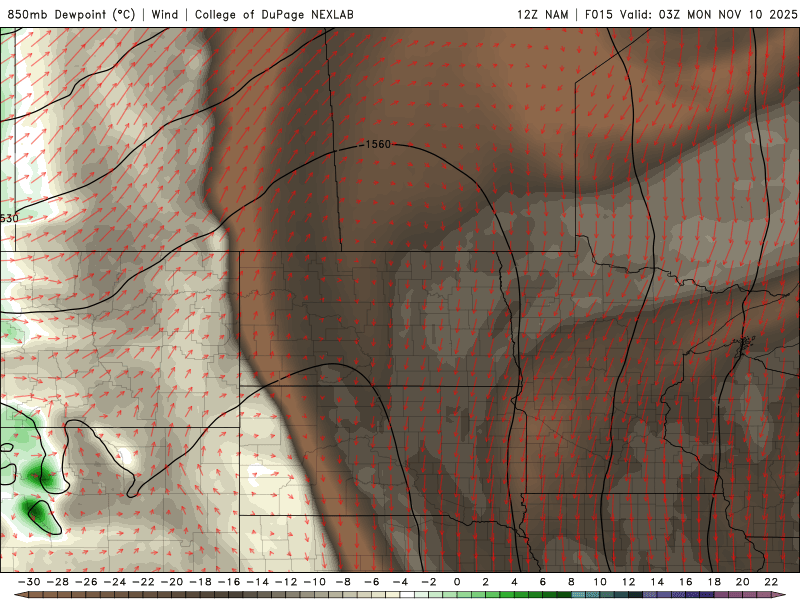
Task: Click the "0" legend value
Action: tap(457, 582)
